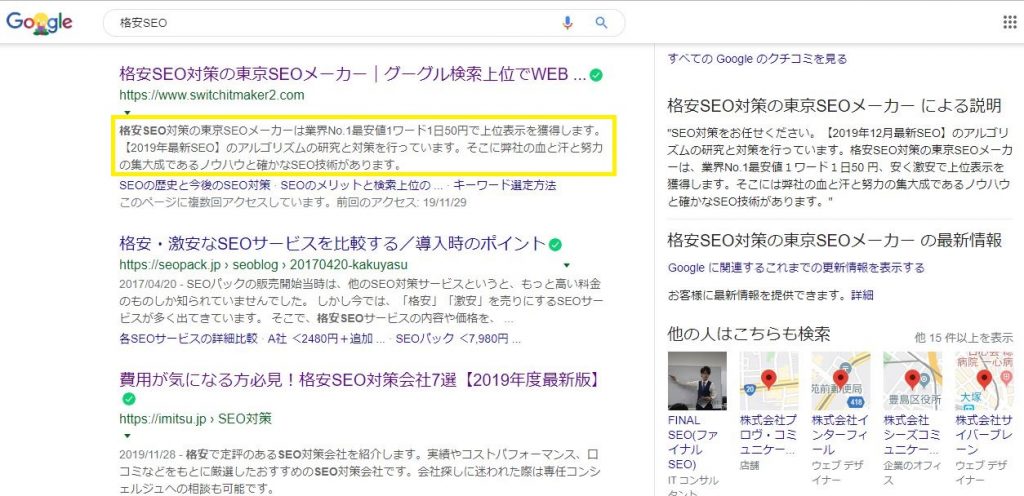Image resolution: width=1024 pixels, height=496 pixels.
Task: Open sitelink SEOのメリットと検索上位の
Action: click(362, 185)
